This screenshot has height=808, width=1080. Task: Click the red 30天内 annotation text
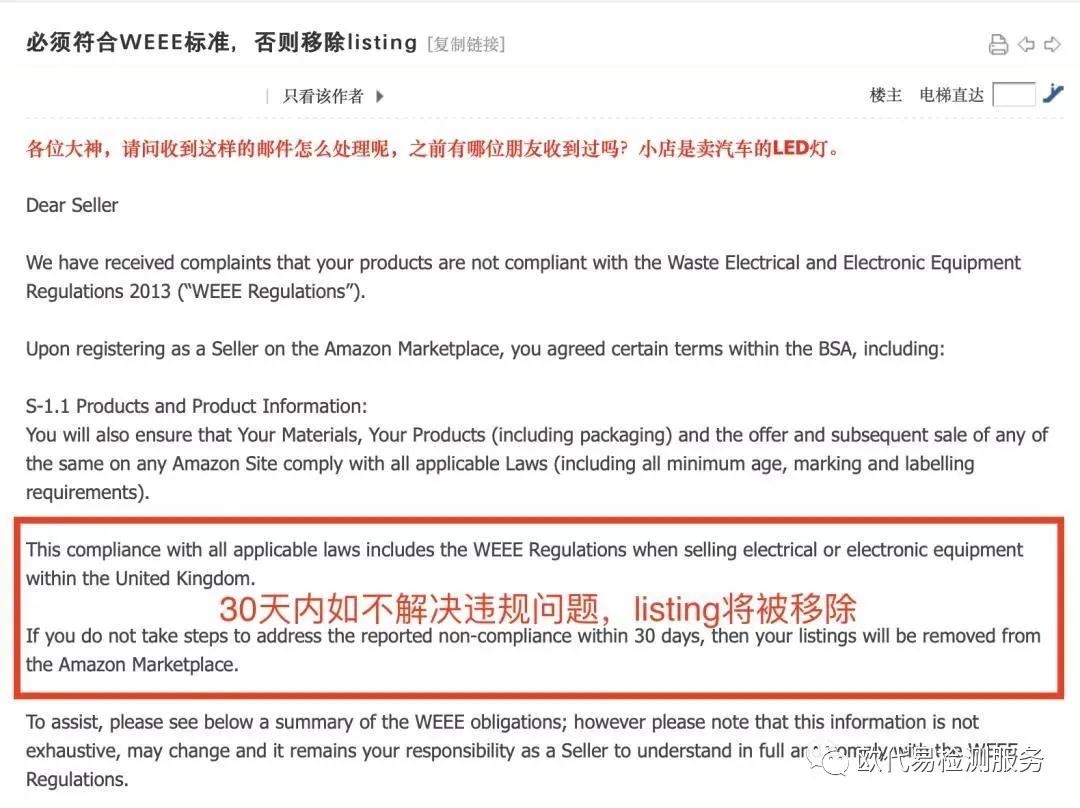coord(538,608)
